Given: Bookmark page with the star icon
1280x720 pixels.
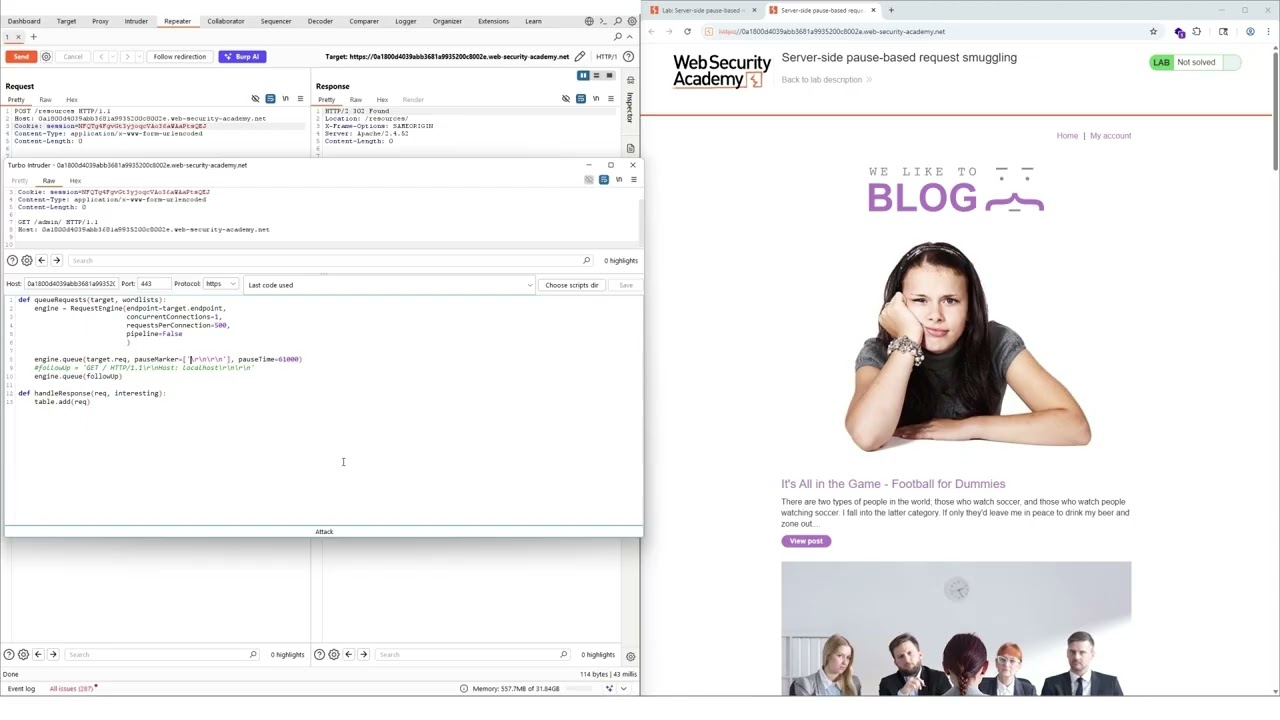Looking at the screenshot, I should pos(1153,32).
